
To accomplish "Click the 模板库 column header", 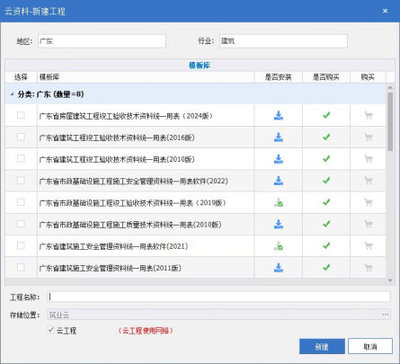I will pos(146,77).
